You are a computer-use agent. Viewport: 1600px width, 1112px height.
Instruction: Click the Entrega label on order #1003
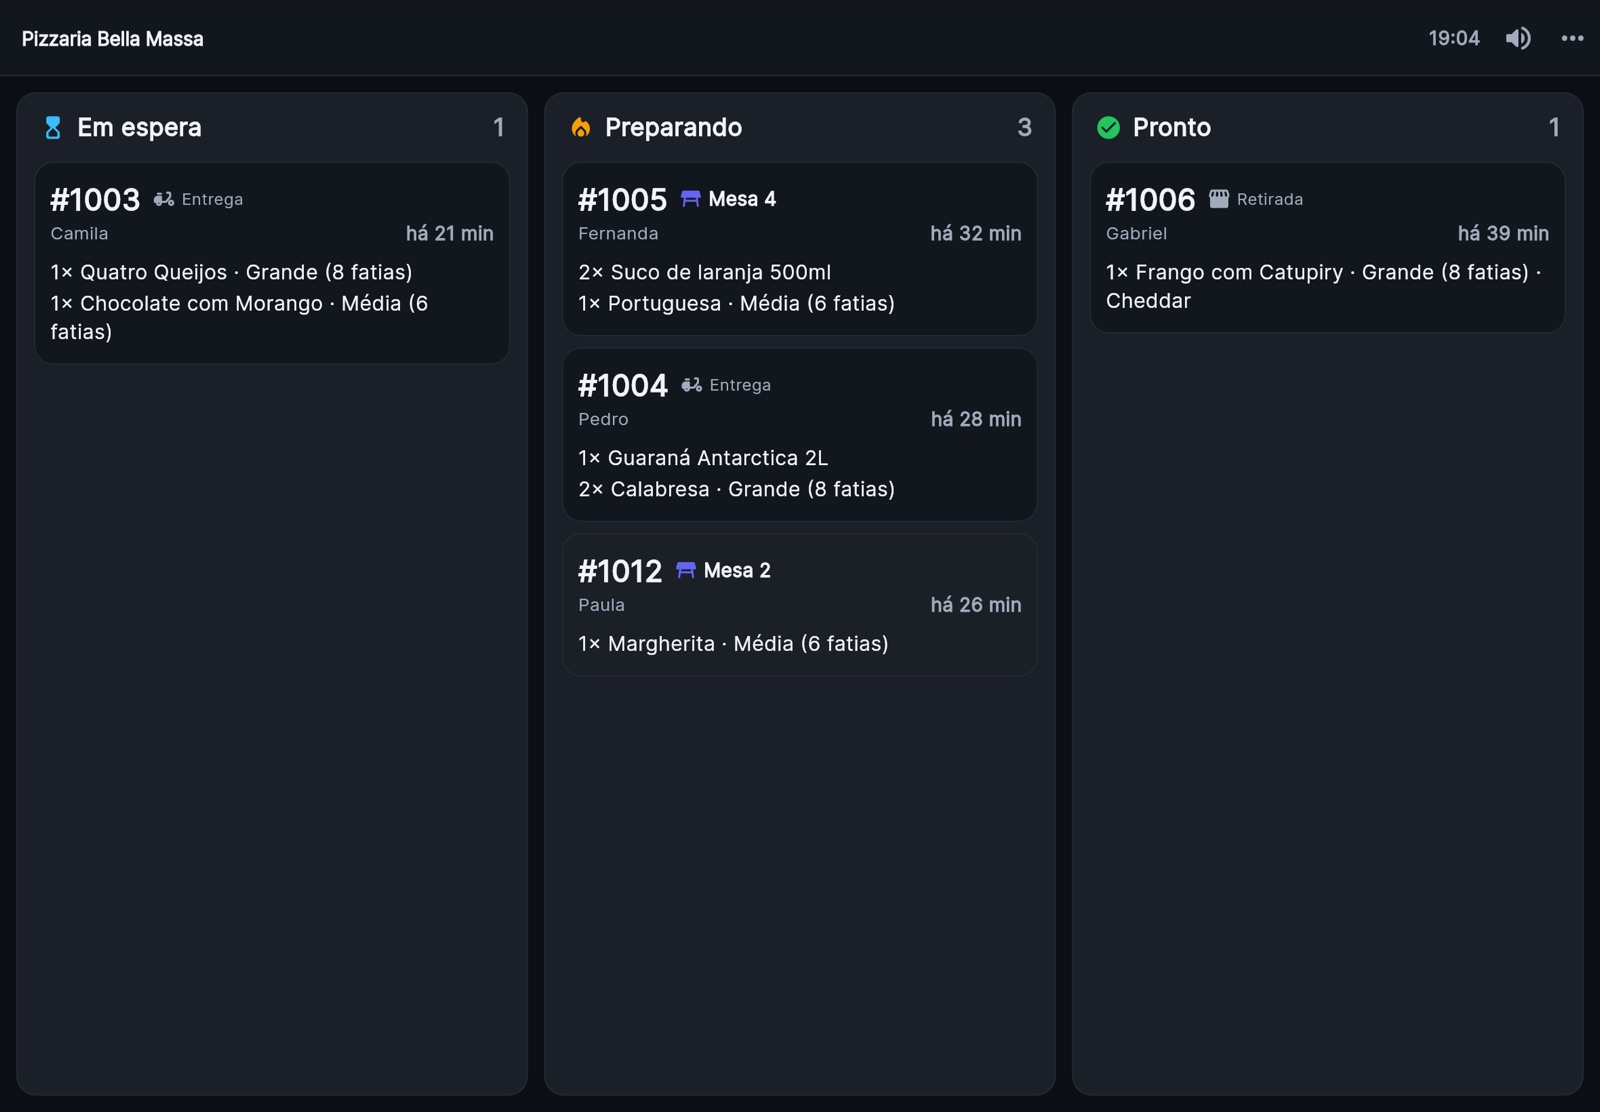212,199
